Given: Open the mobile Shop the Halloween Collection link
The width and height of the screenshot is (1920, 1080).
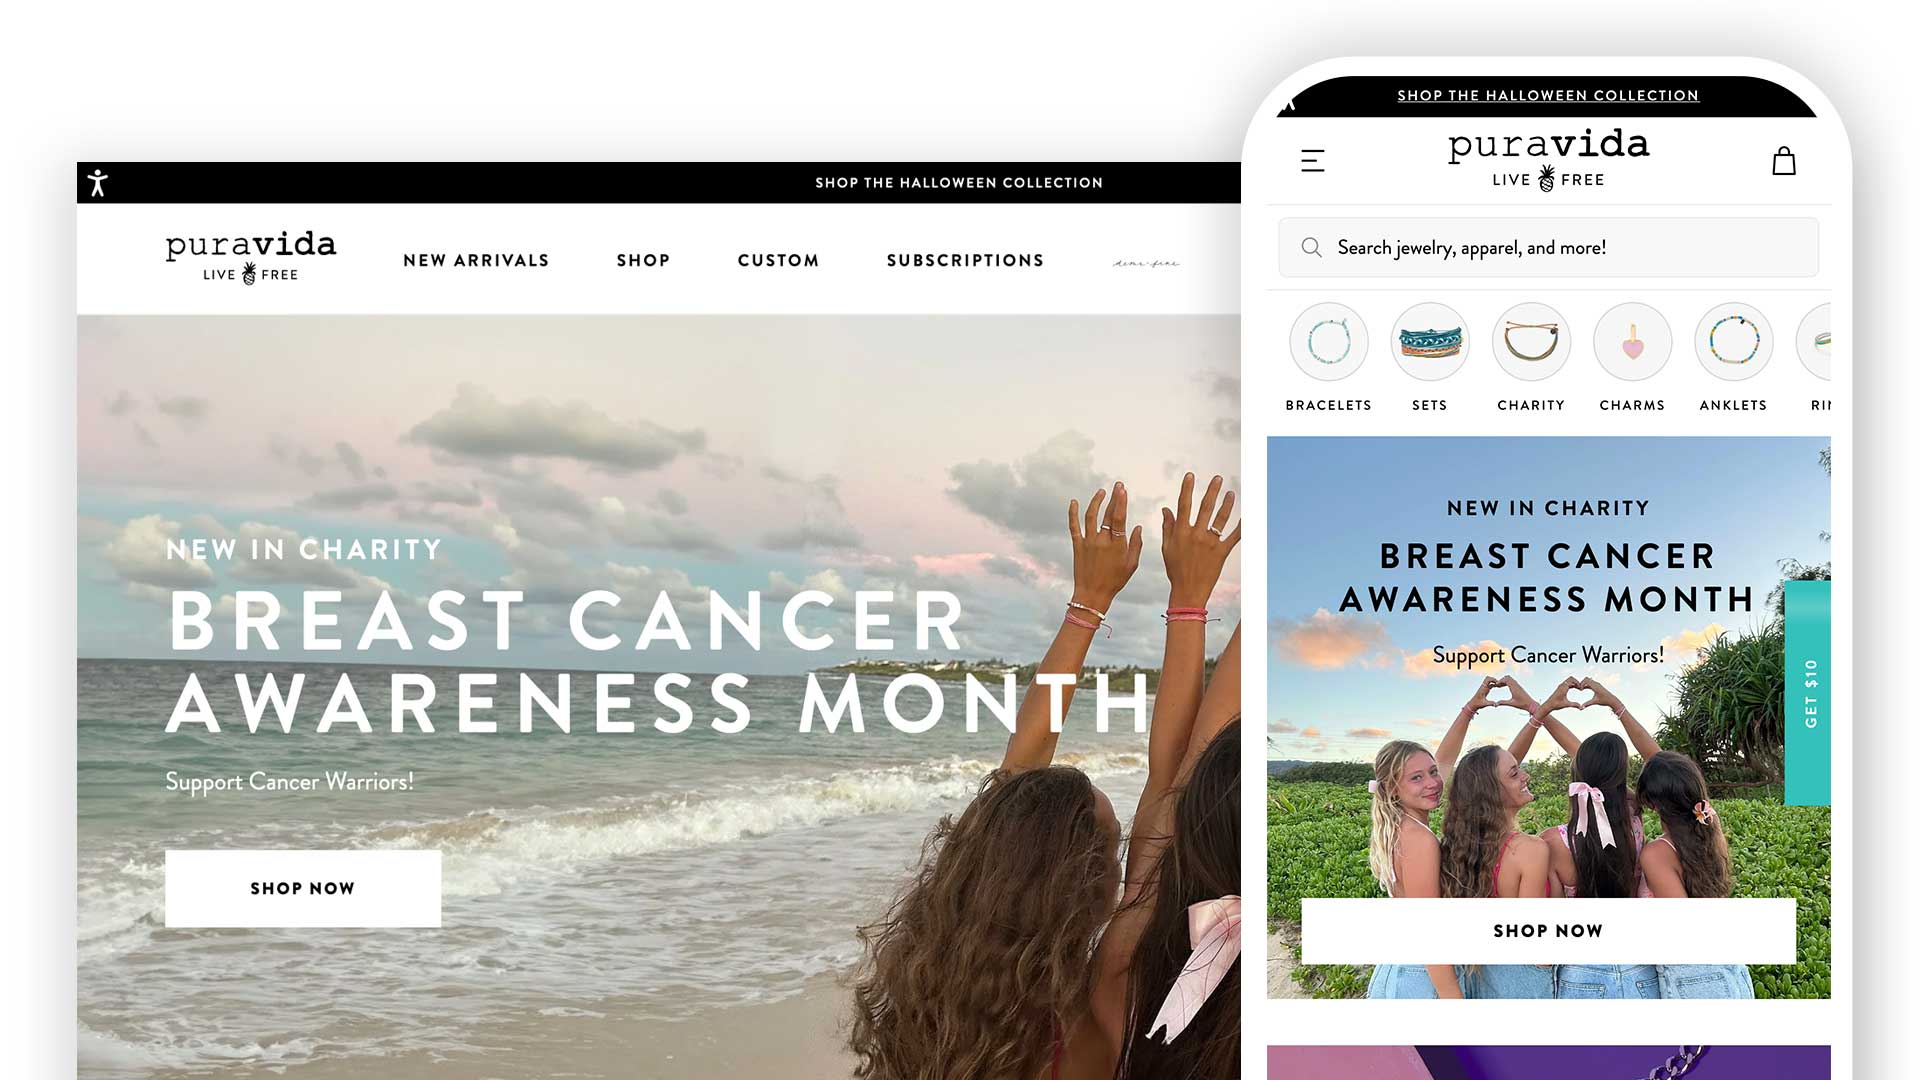Looking at the screenshot, I should (x=1548, y=95).
